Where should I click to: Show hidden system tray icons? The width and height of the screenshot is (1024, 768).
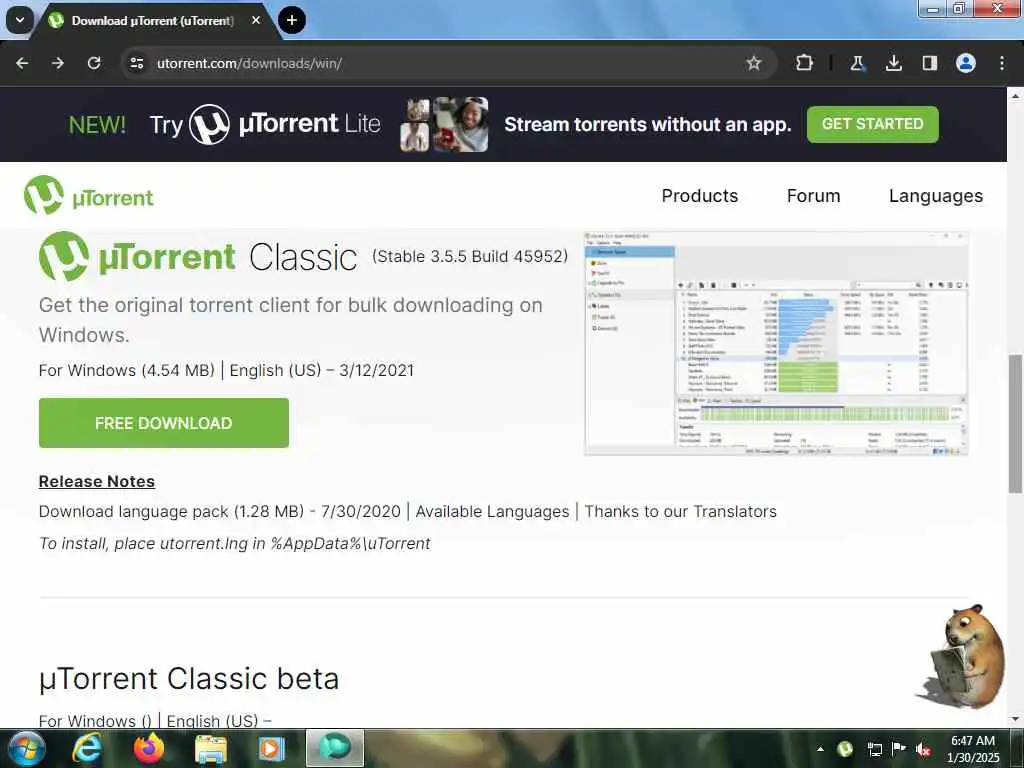tap(820, 749)
